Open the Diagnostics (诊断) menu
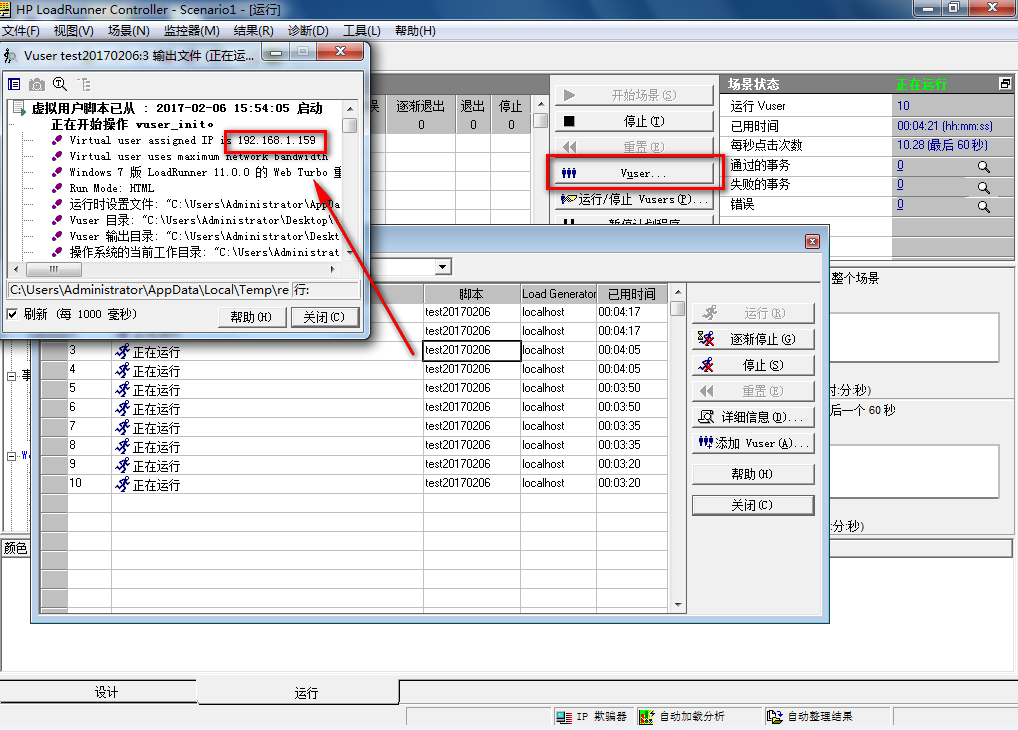This screenshot has height=730, width=1018. tap(308, 31)
